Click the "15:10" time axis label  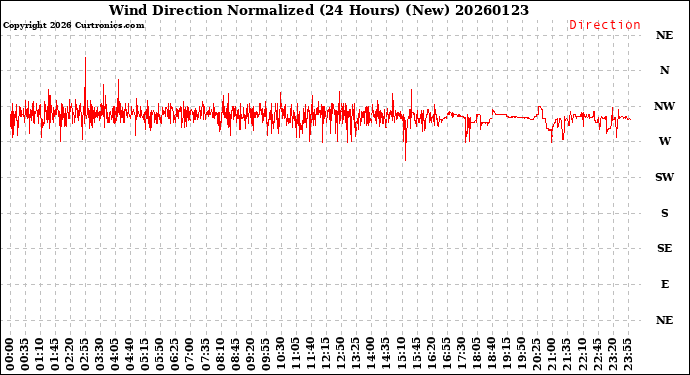401,355
